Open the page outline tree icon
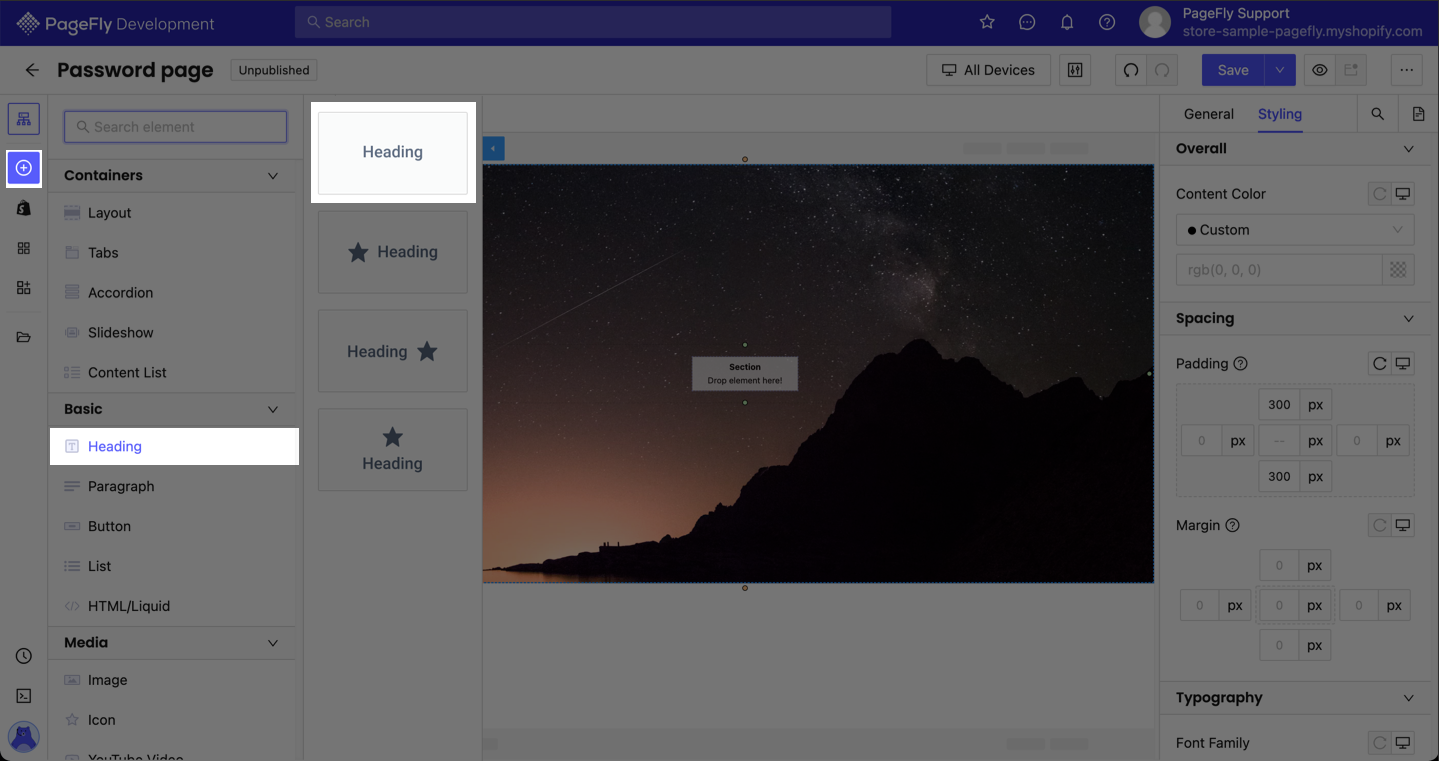The height and width of the screenshot is (761, 1439). coord(24,119)
